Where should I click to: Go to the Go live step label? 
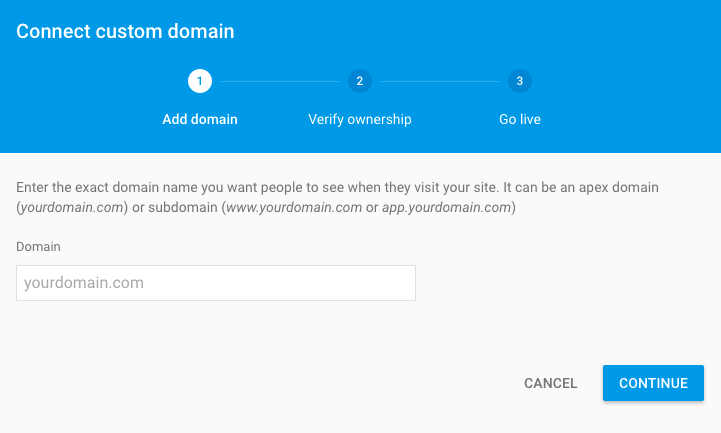520,120
